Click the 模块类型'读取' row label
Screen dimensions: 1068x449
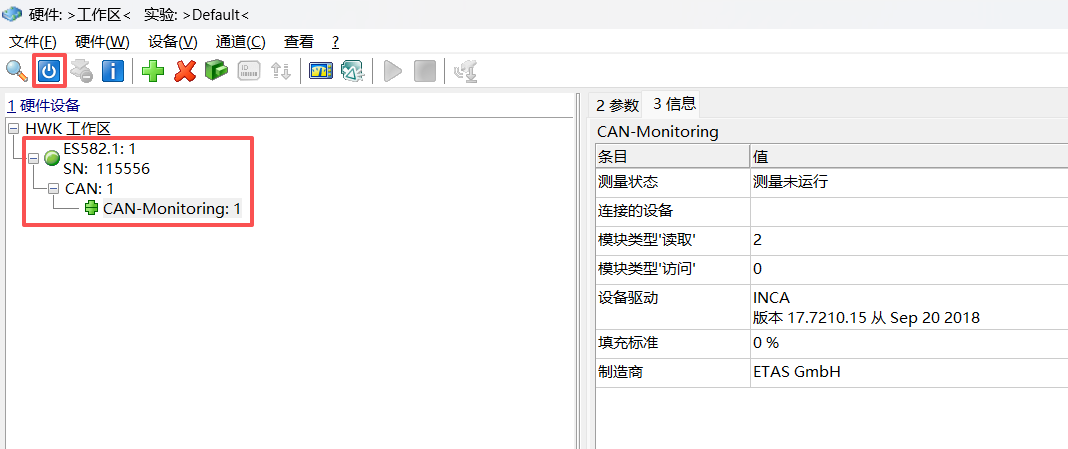coord(646,240)
